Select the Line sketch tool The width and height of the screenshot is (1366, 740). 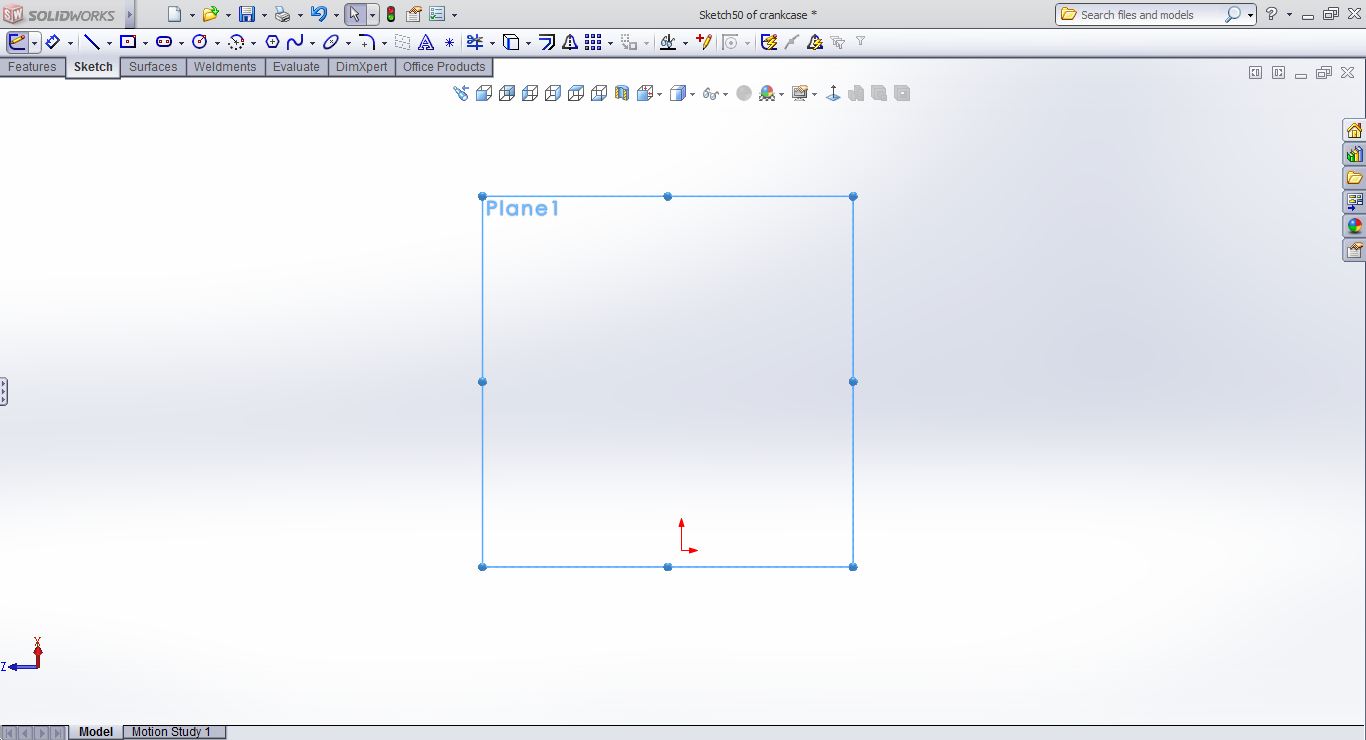pos(92,42)
